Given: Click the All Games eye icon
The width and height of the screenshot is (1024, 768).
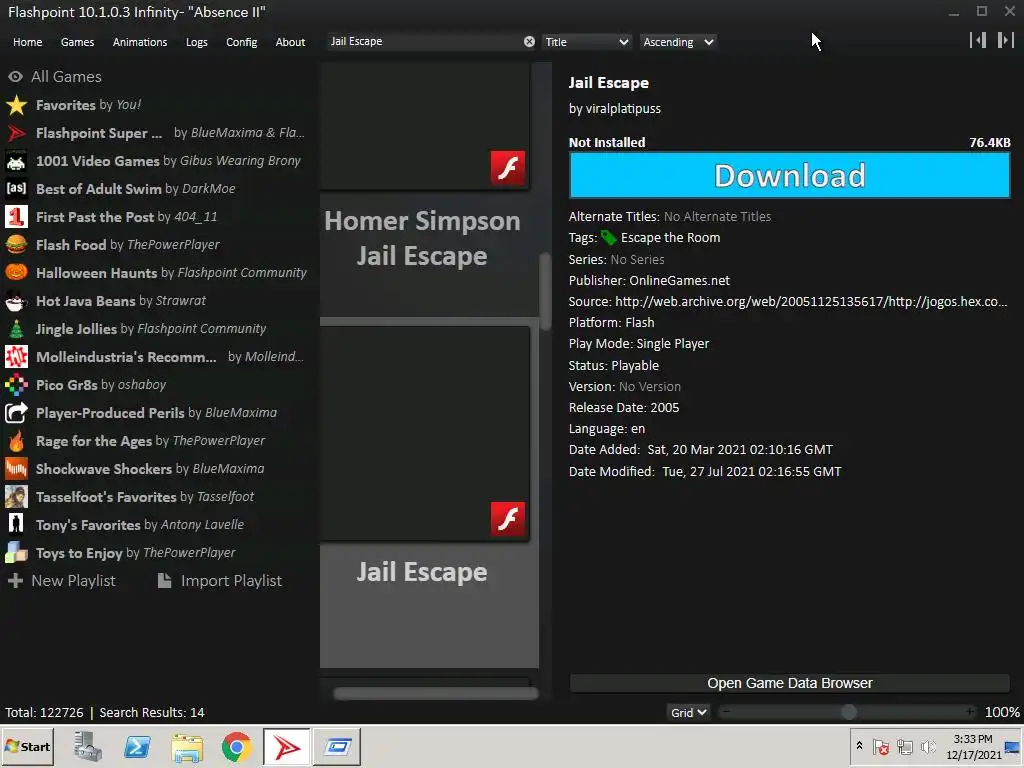Looking at the screenshot, I should (x=15, y=77).
